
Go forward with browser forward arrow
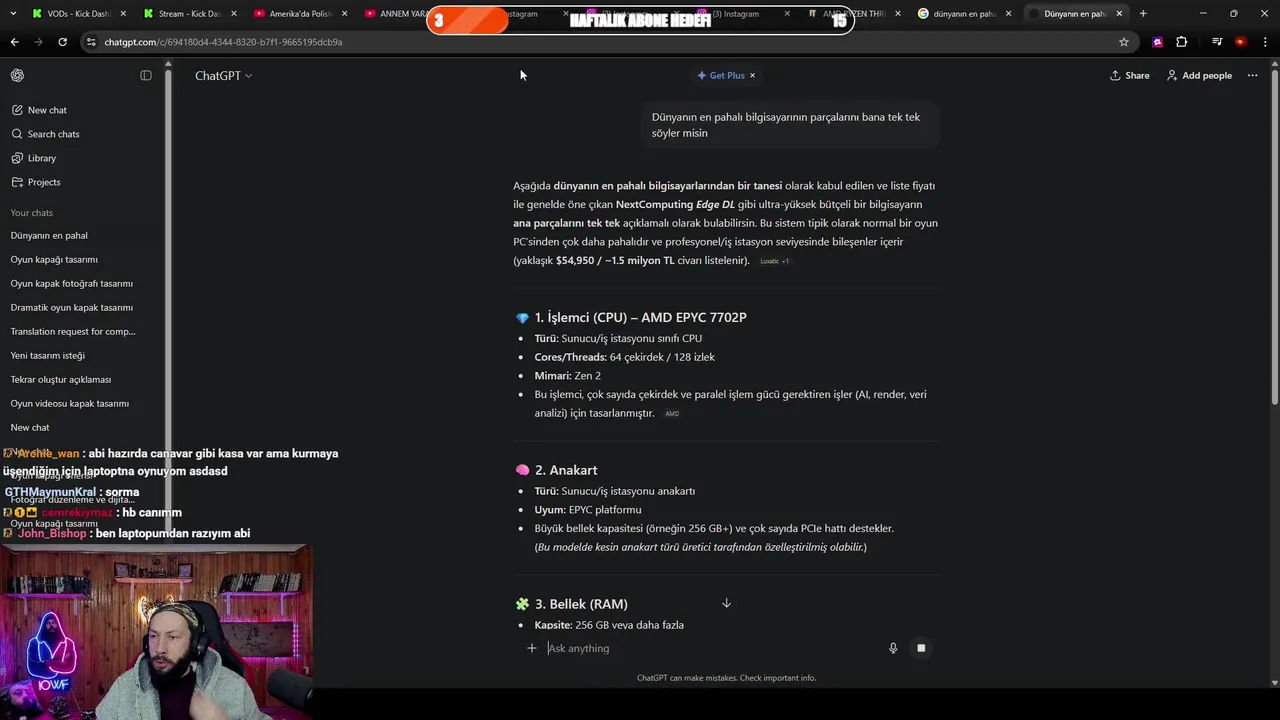click(x=38, y=42)
